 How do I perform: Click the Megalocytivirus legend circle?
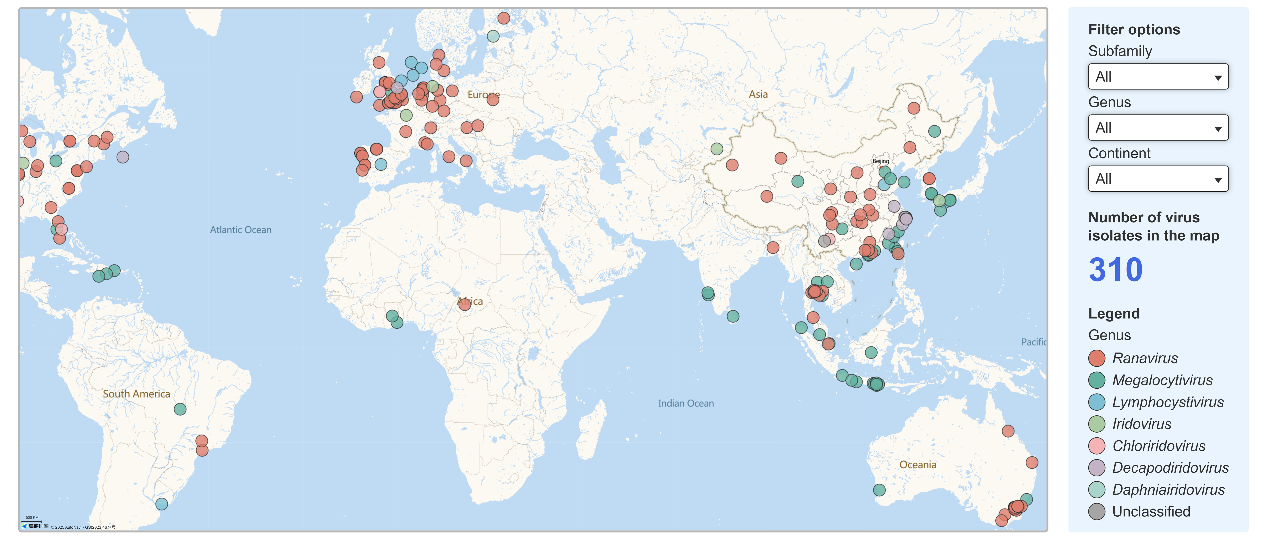(1097, 380)
